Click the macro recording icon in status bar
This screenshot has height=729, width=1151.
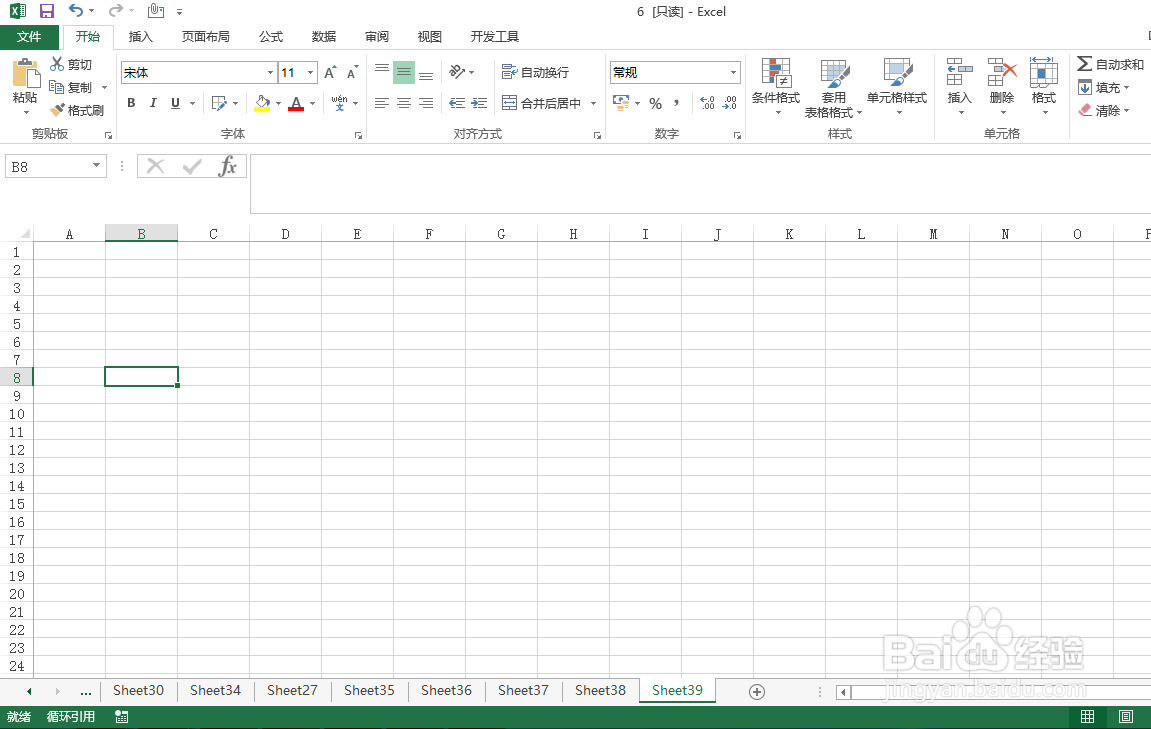point(122,717)
